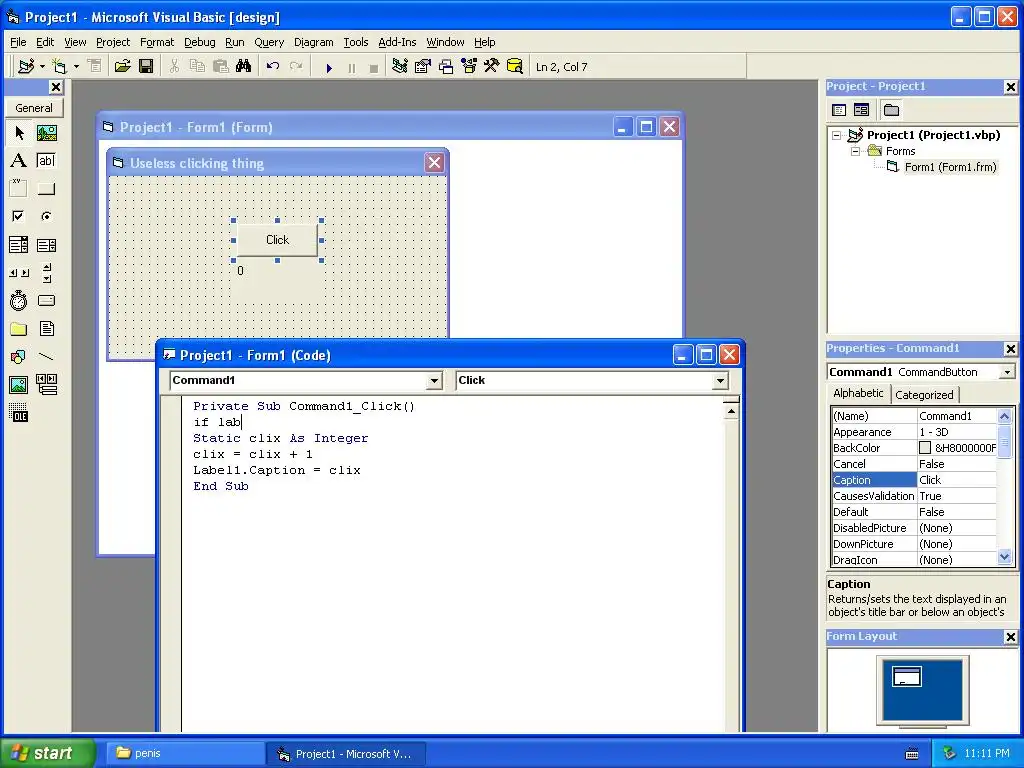Collapse the Forms folder node
This screenshot has height=768, width=1024.
coord(856,151)
